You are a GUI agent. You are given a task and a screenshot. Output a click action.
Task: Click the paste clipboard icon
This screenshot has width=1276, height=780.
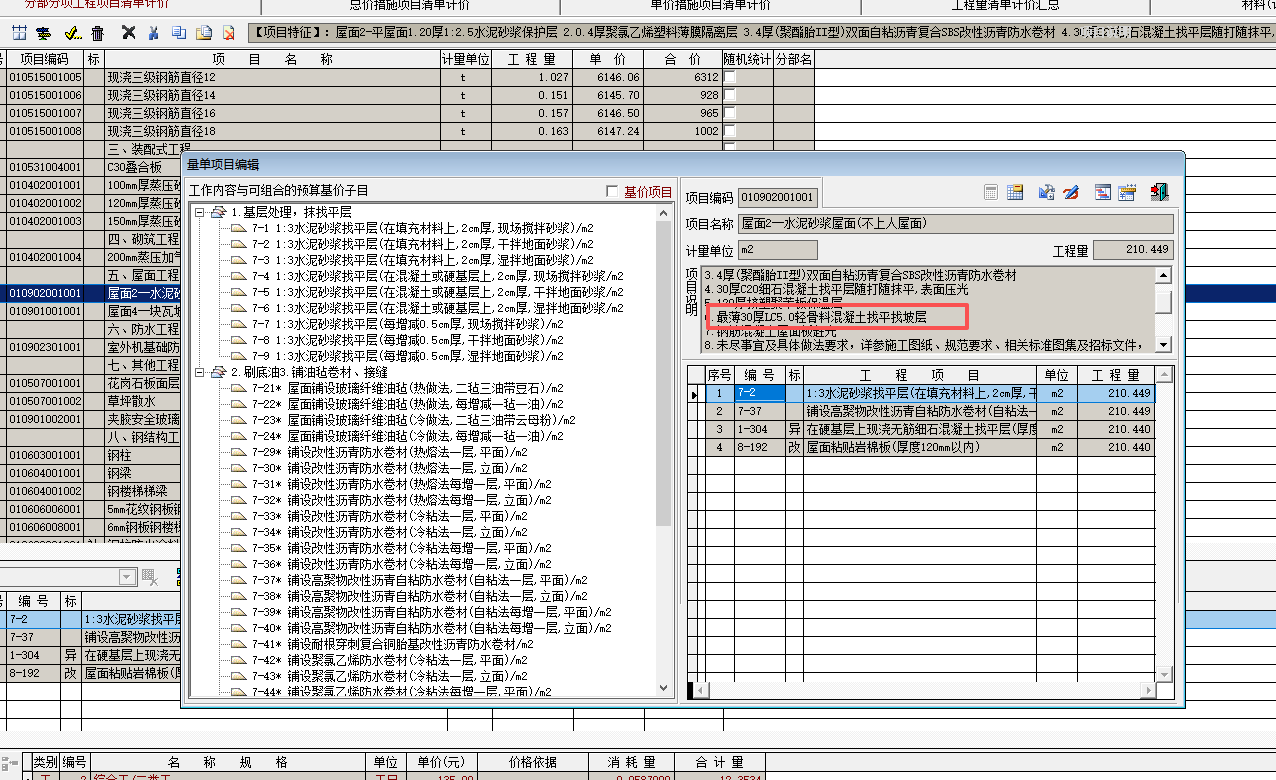coord(204,33)
